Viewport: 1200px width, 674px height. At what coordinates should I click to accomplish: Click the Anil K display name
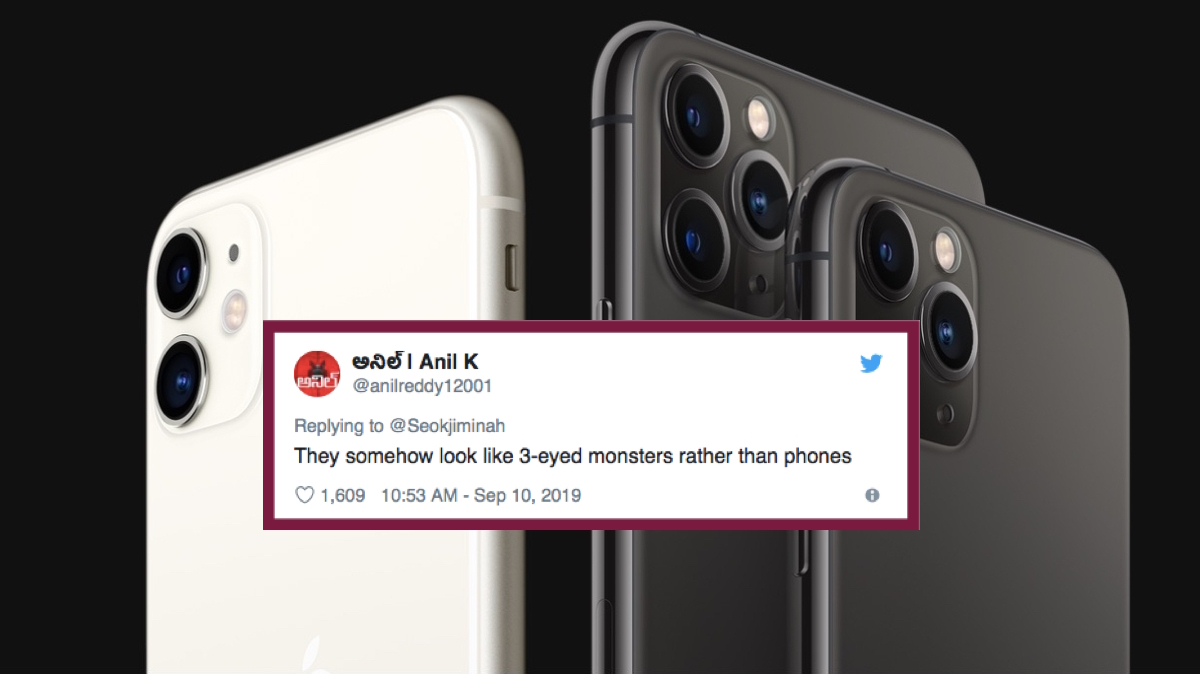[x=414, y=362]
